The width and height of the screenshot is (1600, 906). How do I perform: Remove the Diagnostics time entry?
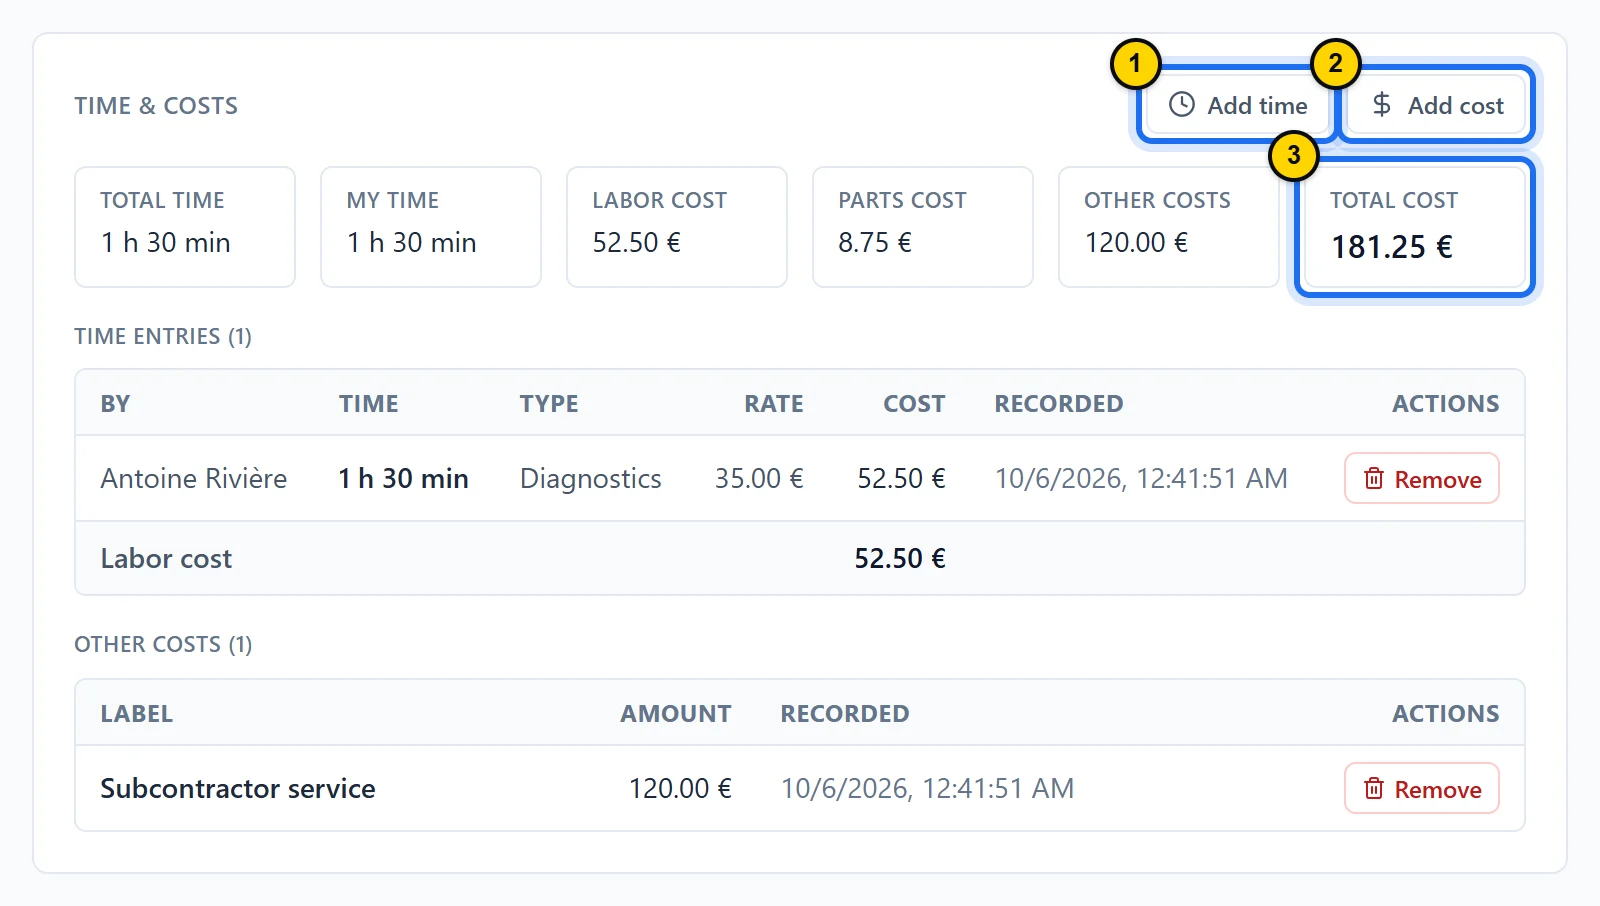pos(1421,479)
